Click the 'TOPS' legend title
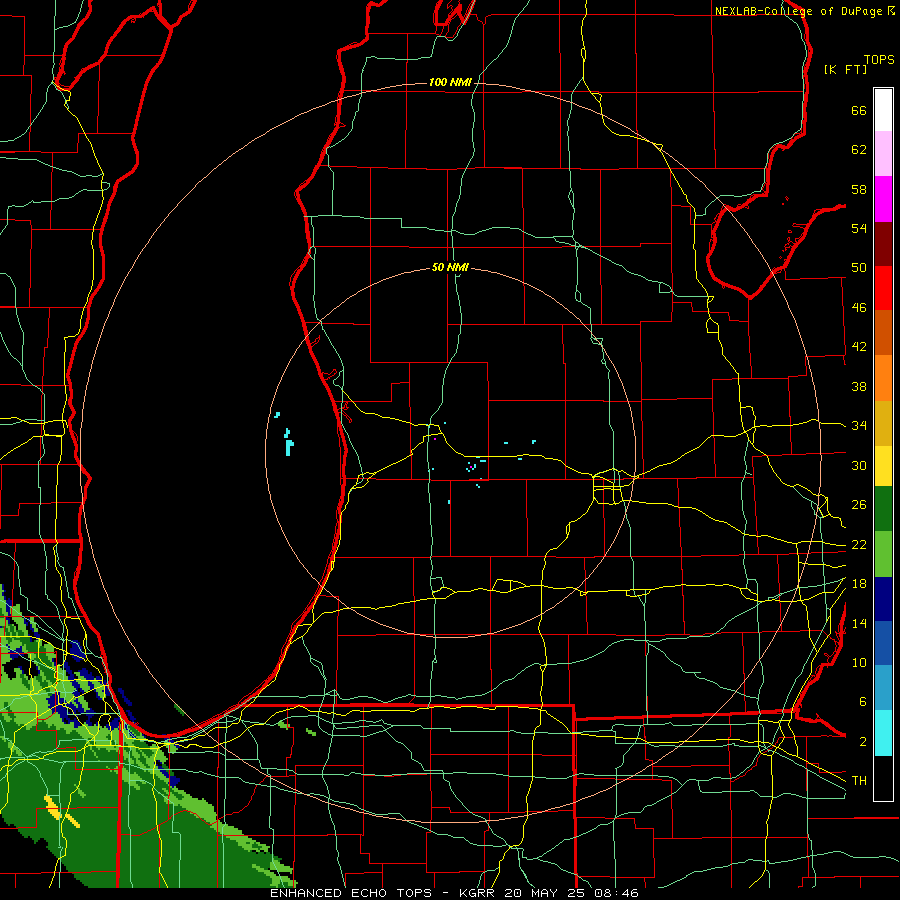The image size is (900, 900). (x=879, y=60)
